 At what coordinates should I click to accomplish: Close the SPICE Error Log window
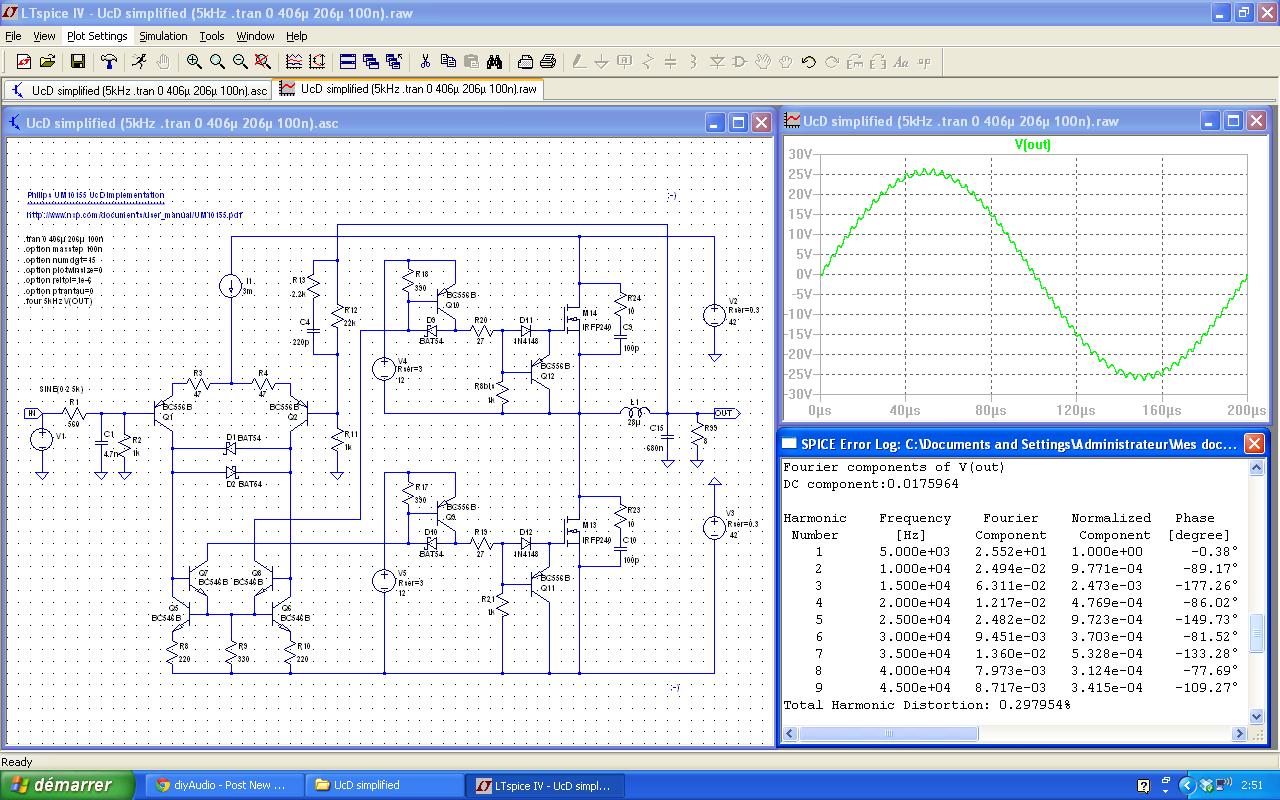(1254, 443)
